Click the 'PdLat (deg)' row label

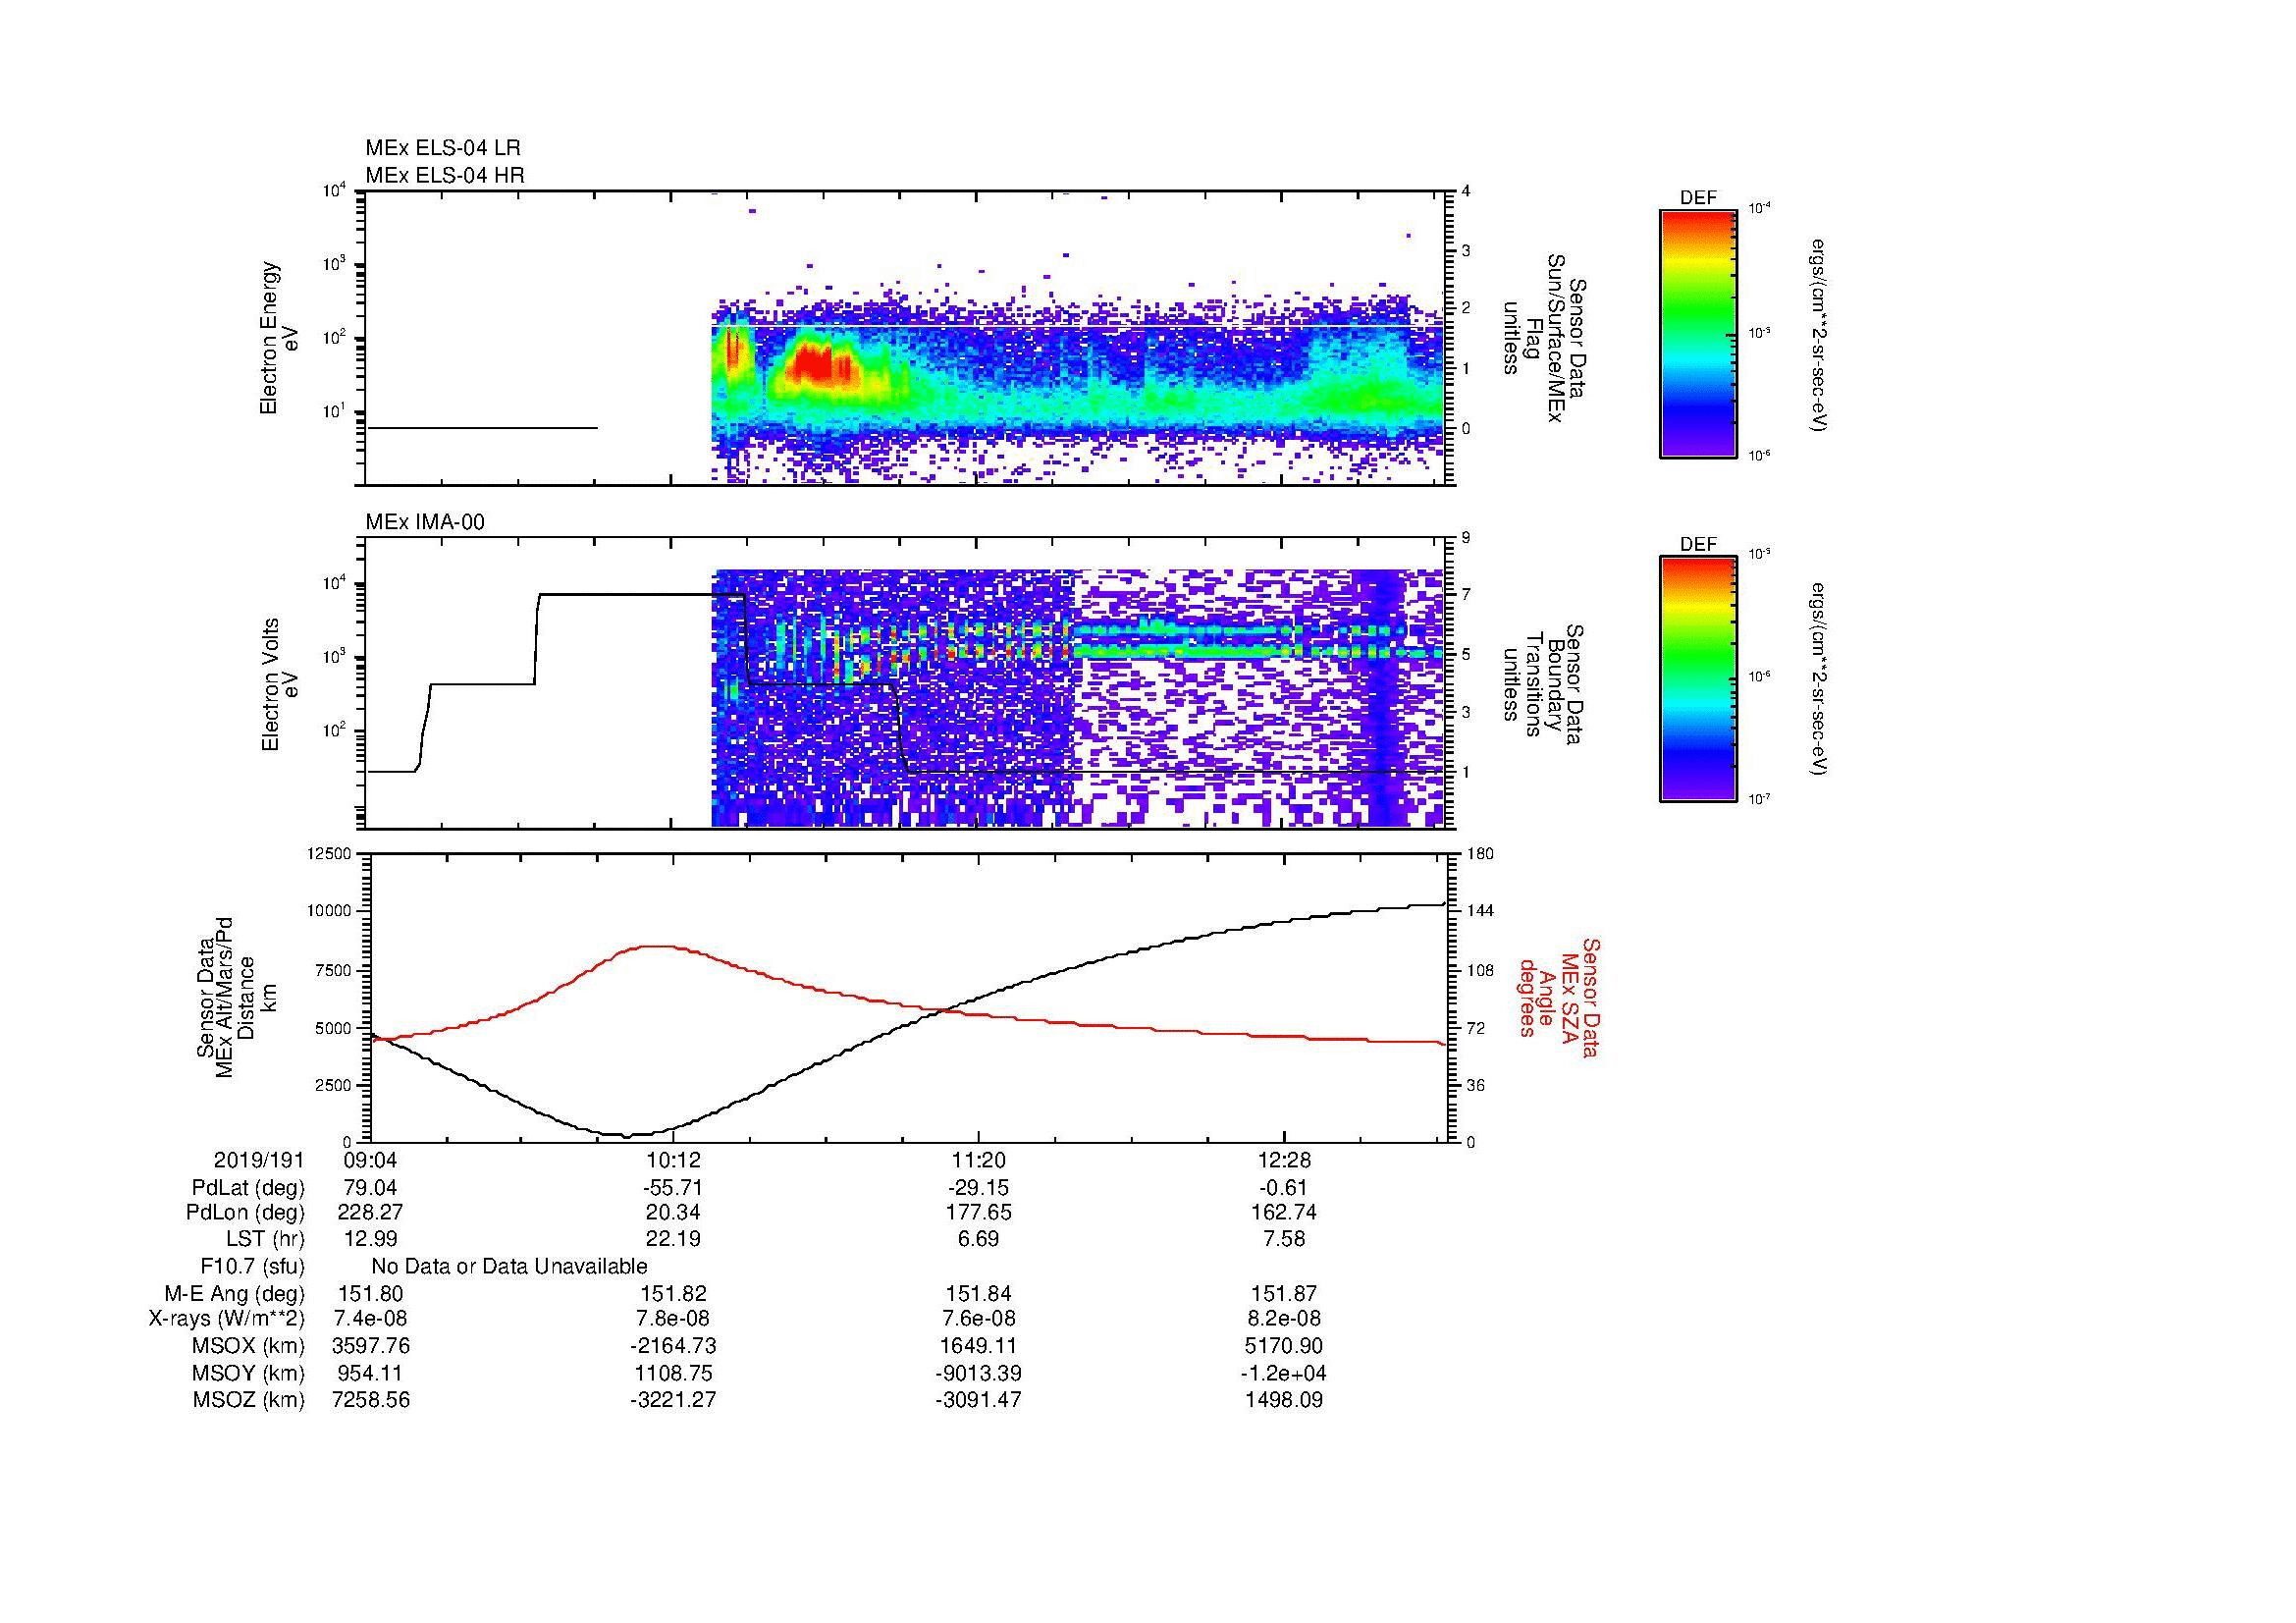[248, 1188]
